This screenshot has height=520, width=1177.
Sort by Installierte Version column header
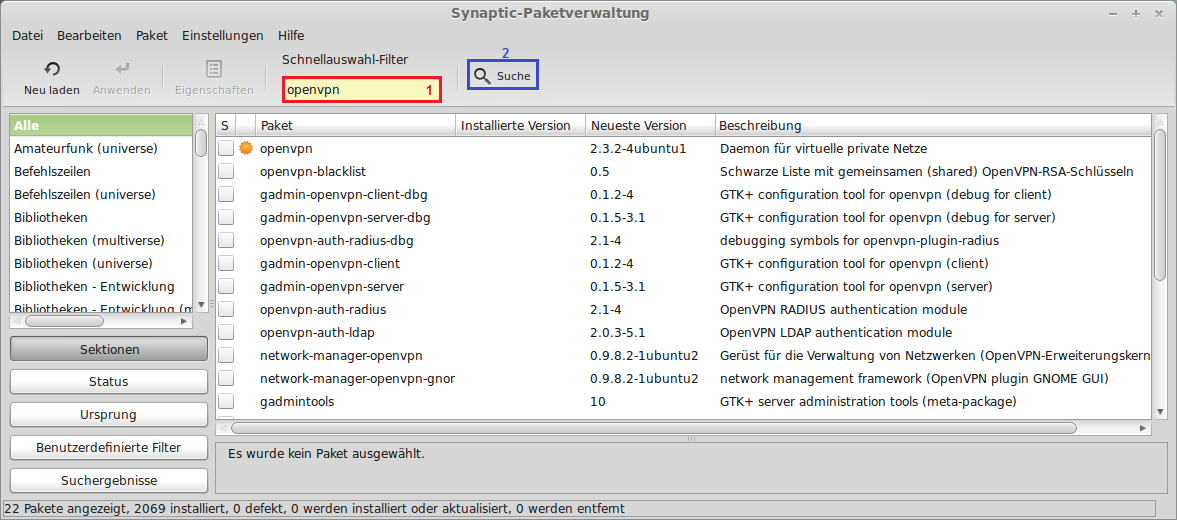tap(521, 125)
